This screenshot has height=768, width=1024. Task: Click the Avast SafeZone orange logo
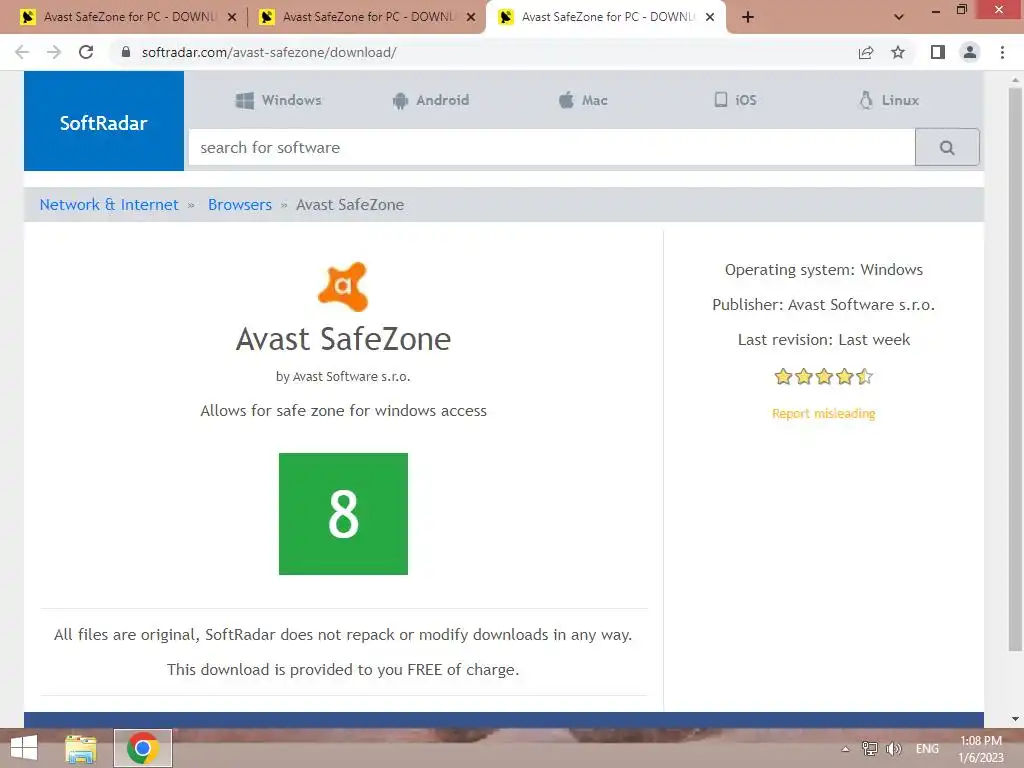(x=344, y=287)
